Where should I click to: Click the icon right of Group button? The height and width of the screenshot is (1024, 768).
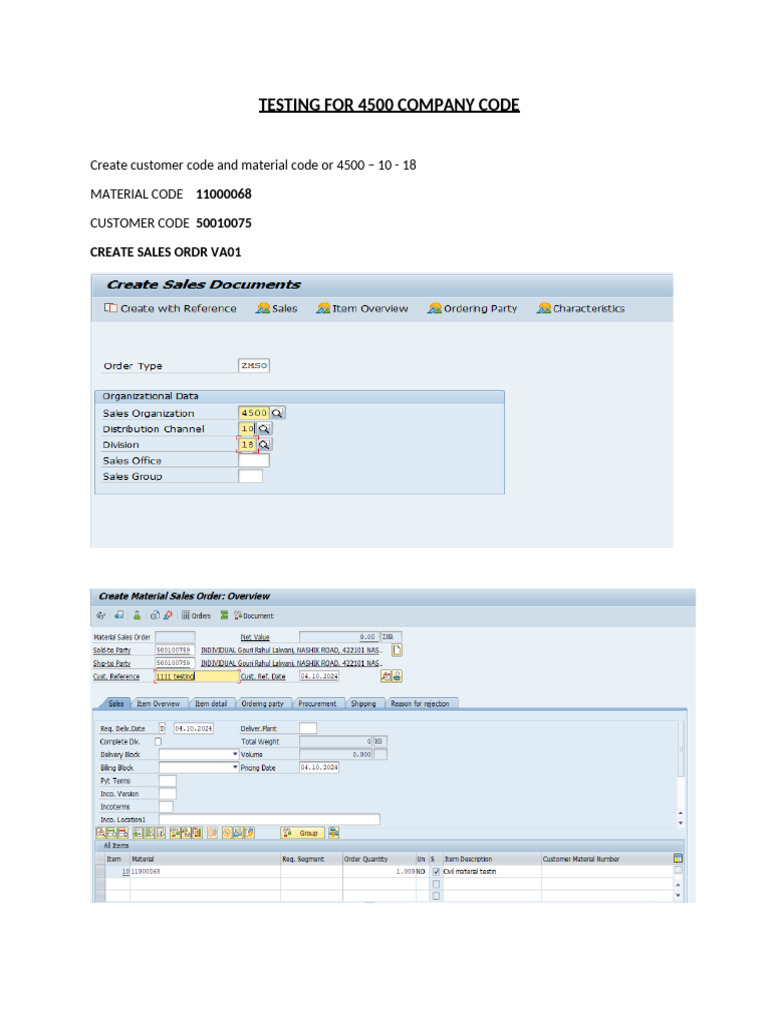coord(334,833)
